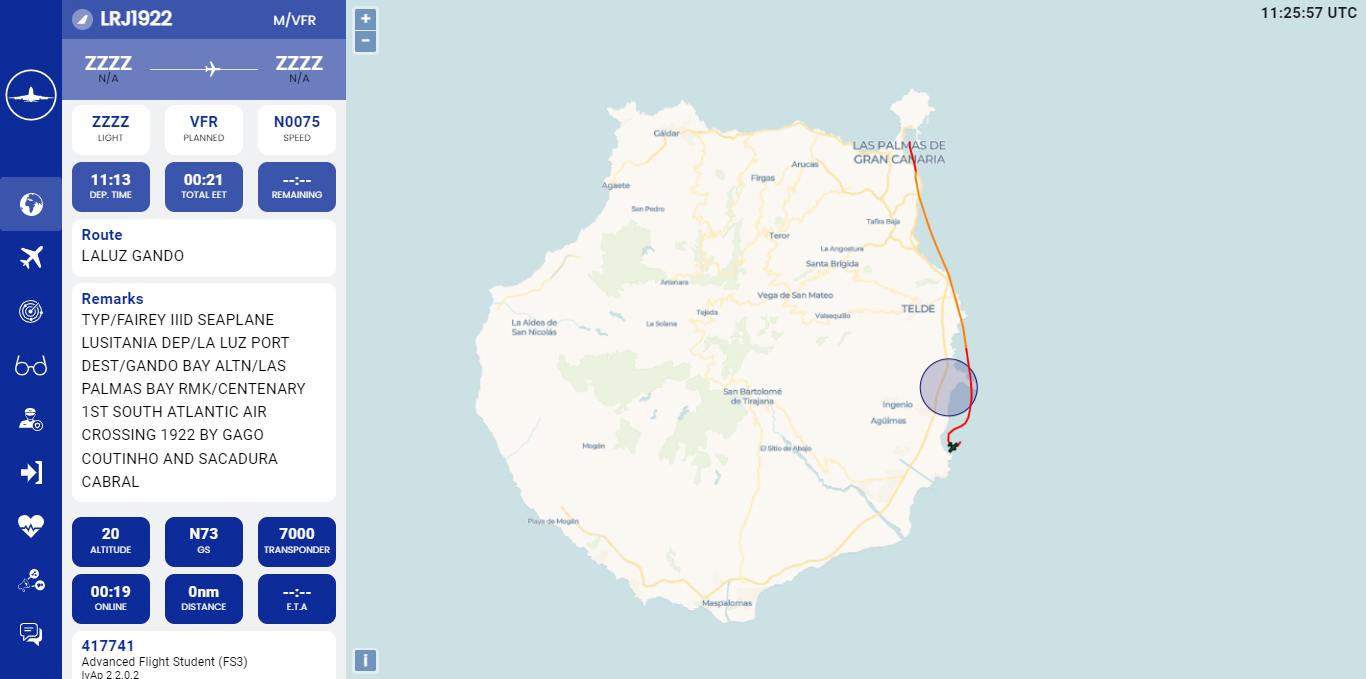Click the glasses observer icon in sidebar
This screenshot has height=679, width=1366.
[31, 366]
